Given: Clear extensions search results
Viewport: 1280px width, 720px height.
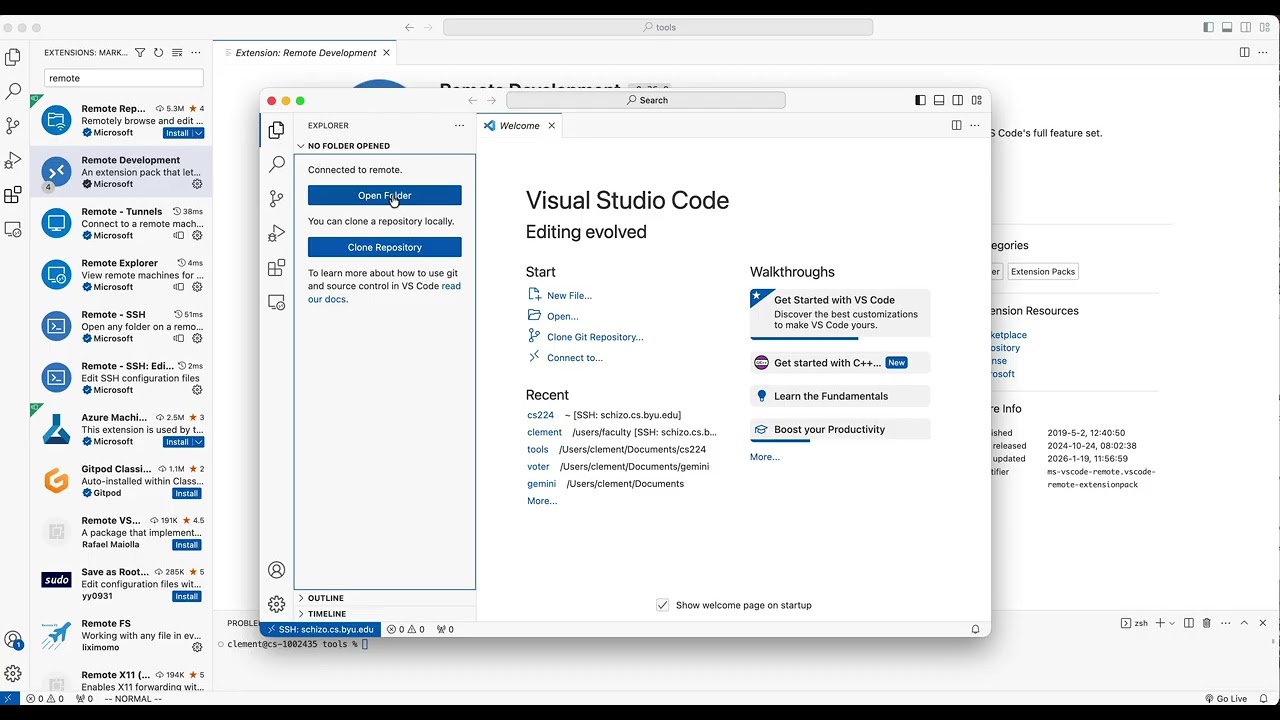Looking at the screenshot, I should 177,52.
